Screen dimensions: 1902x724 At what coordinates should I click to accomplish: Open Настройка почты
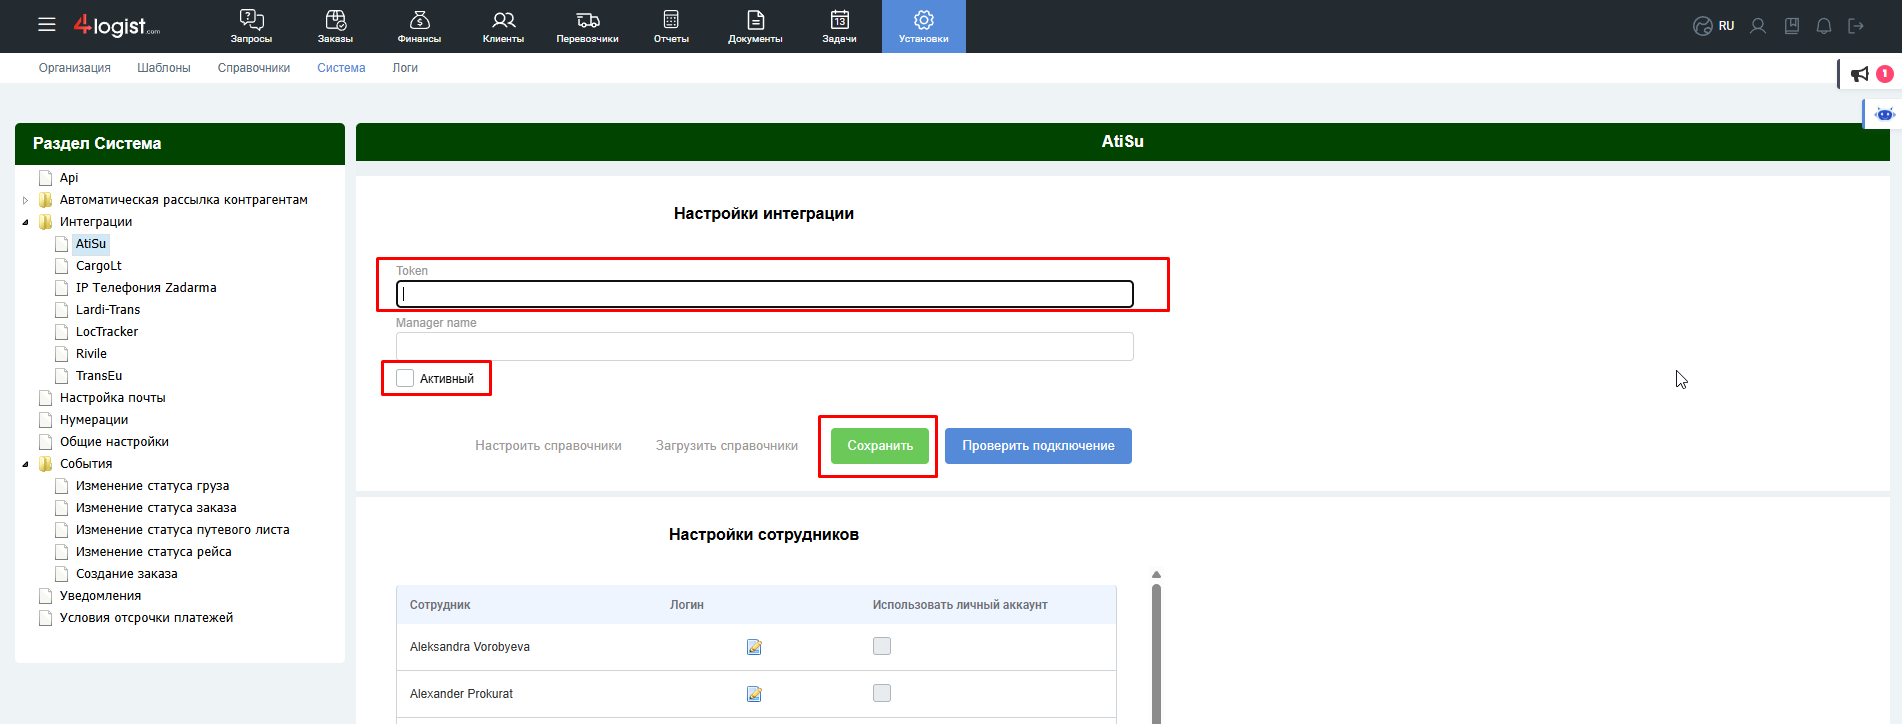[x=113, y=398]
